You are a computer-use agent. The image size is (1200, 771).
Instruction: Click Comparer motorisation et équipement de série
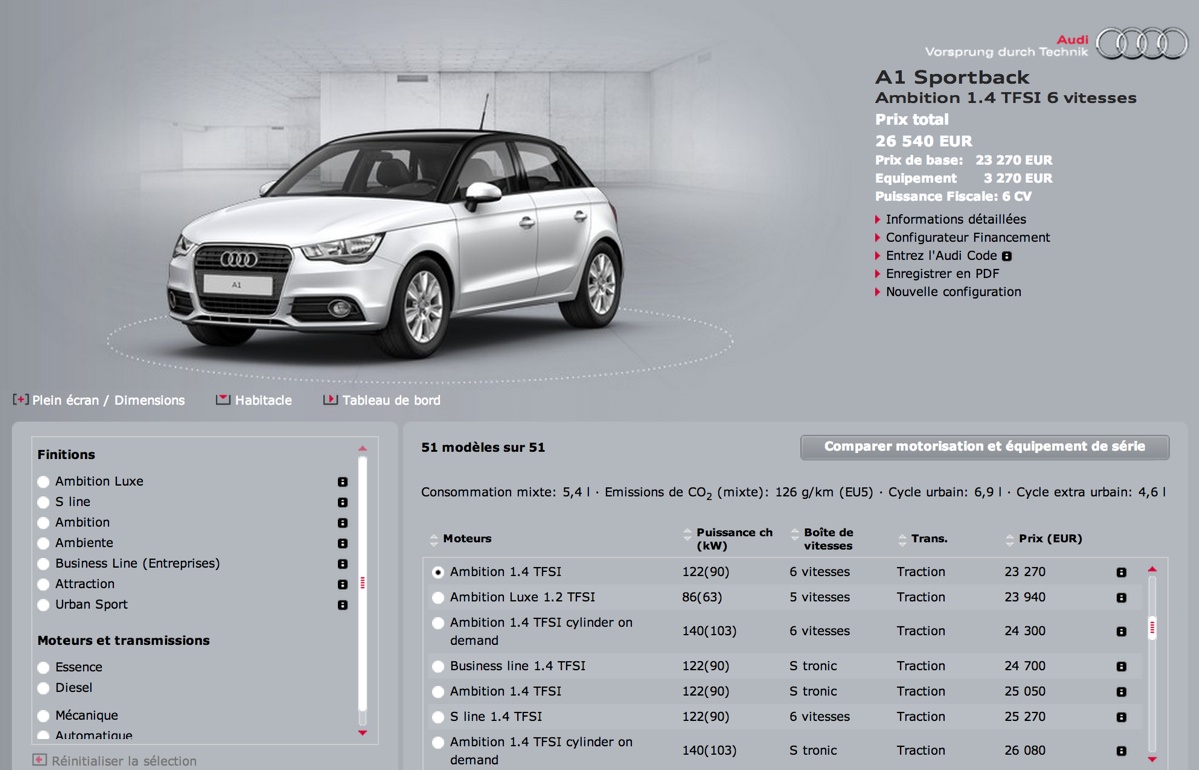(x=985, y=447)
